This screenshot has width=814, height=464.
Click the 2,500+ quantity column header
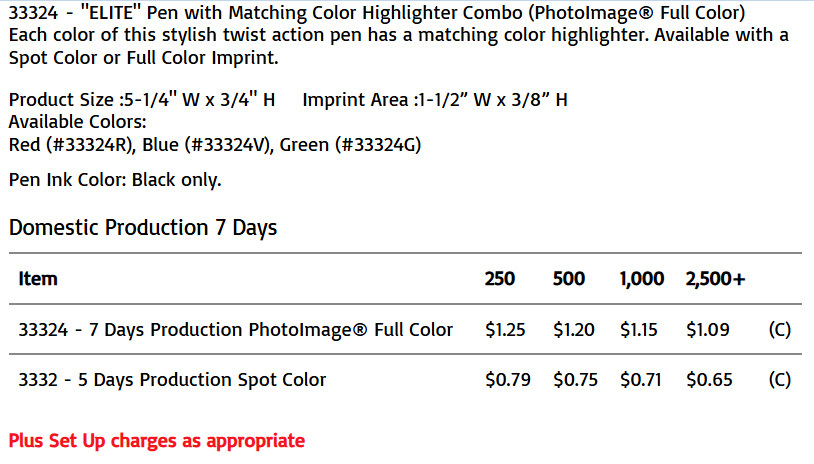(x=715, y=279)
